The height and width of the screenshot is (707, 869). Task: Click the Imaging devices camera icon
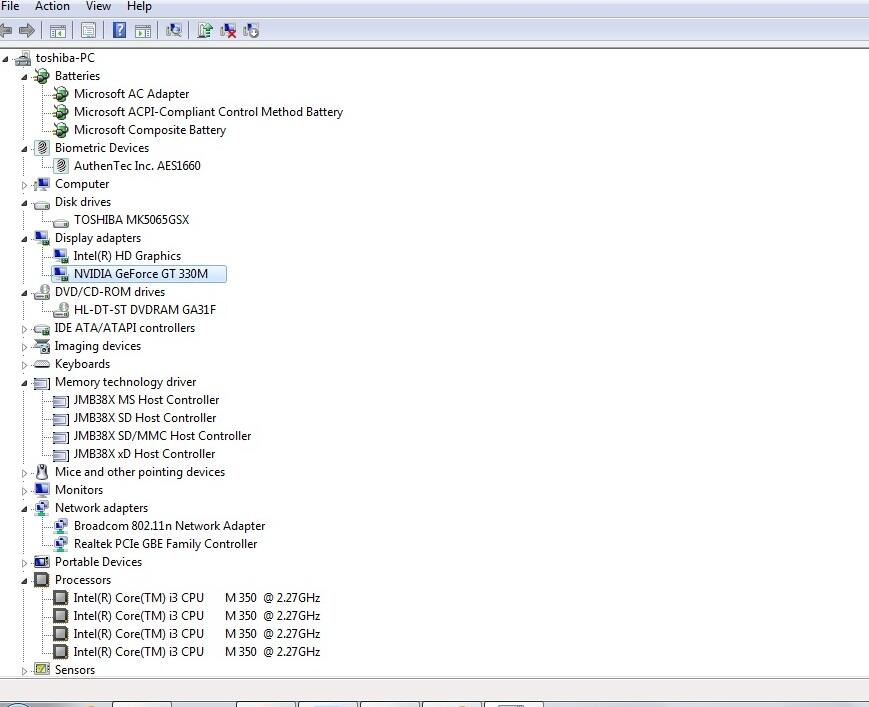click(x=42, y=346)
